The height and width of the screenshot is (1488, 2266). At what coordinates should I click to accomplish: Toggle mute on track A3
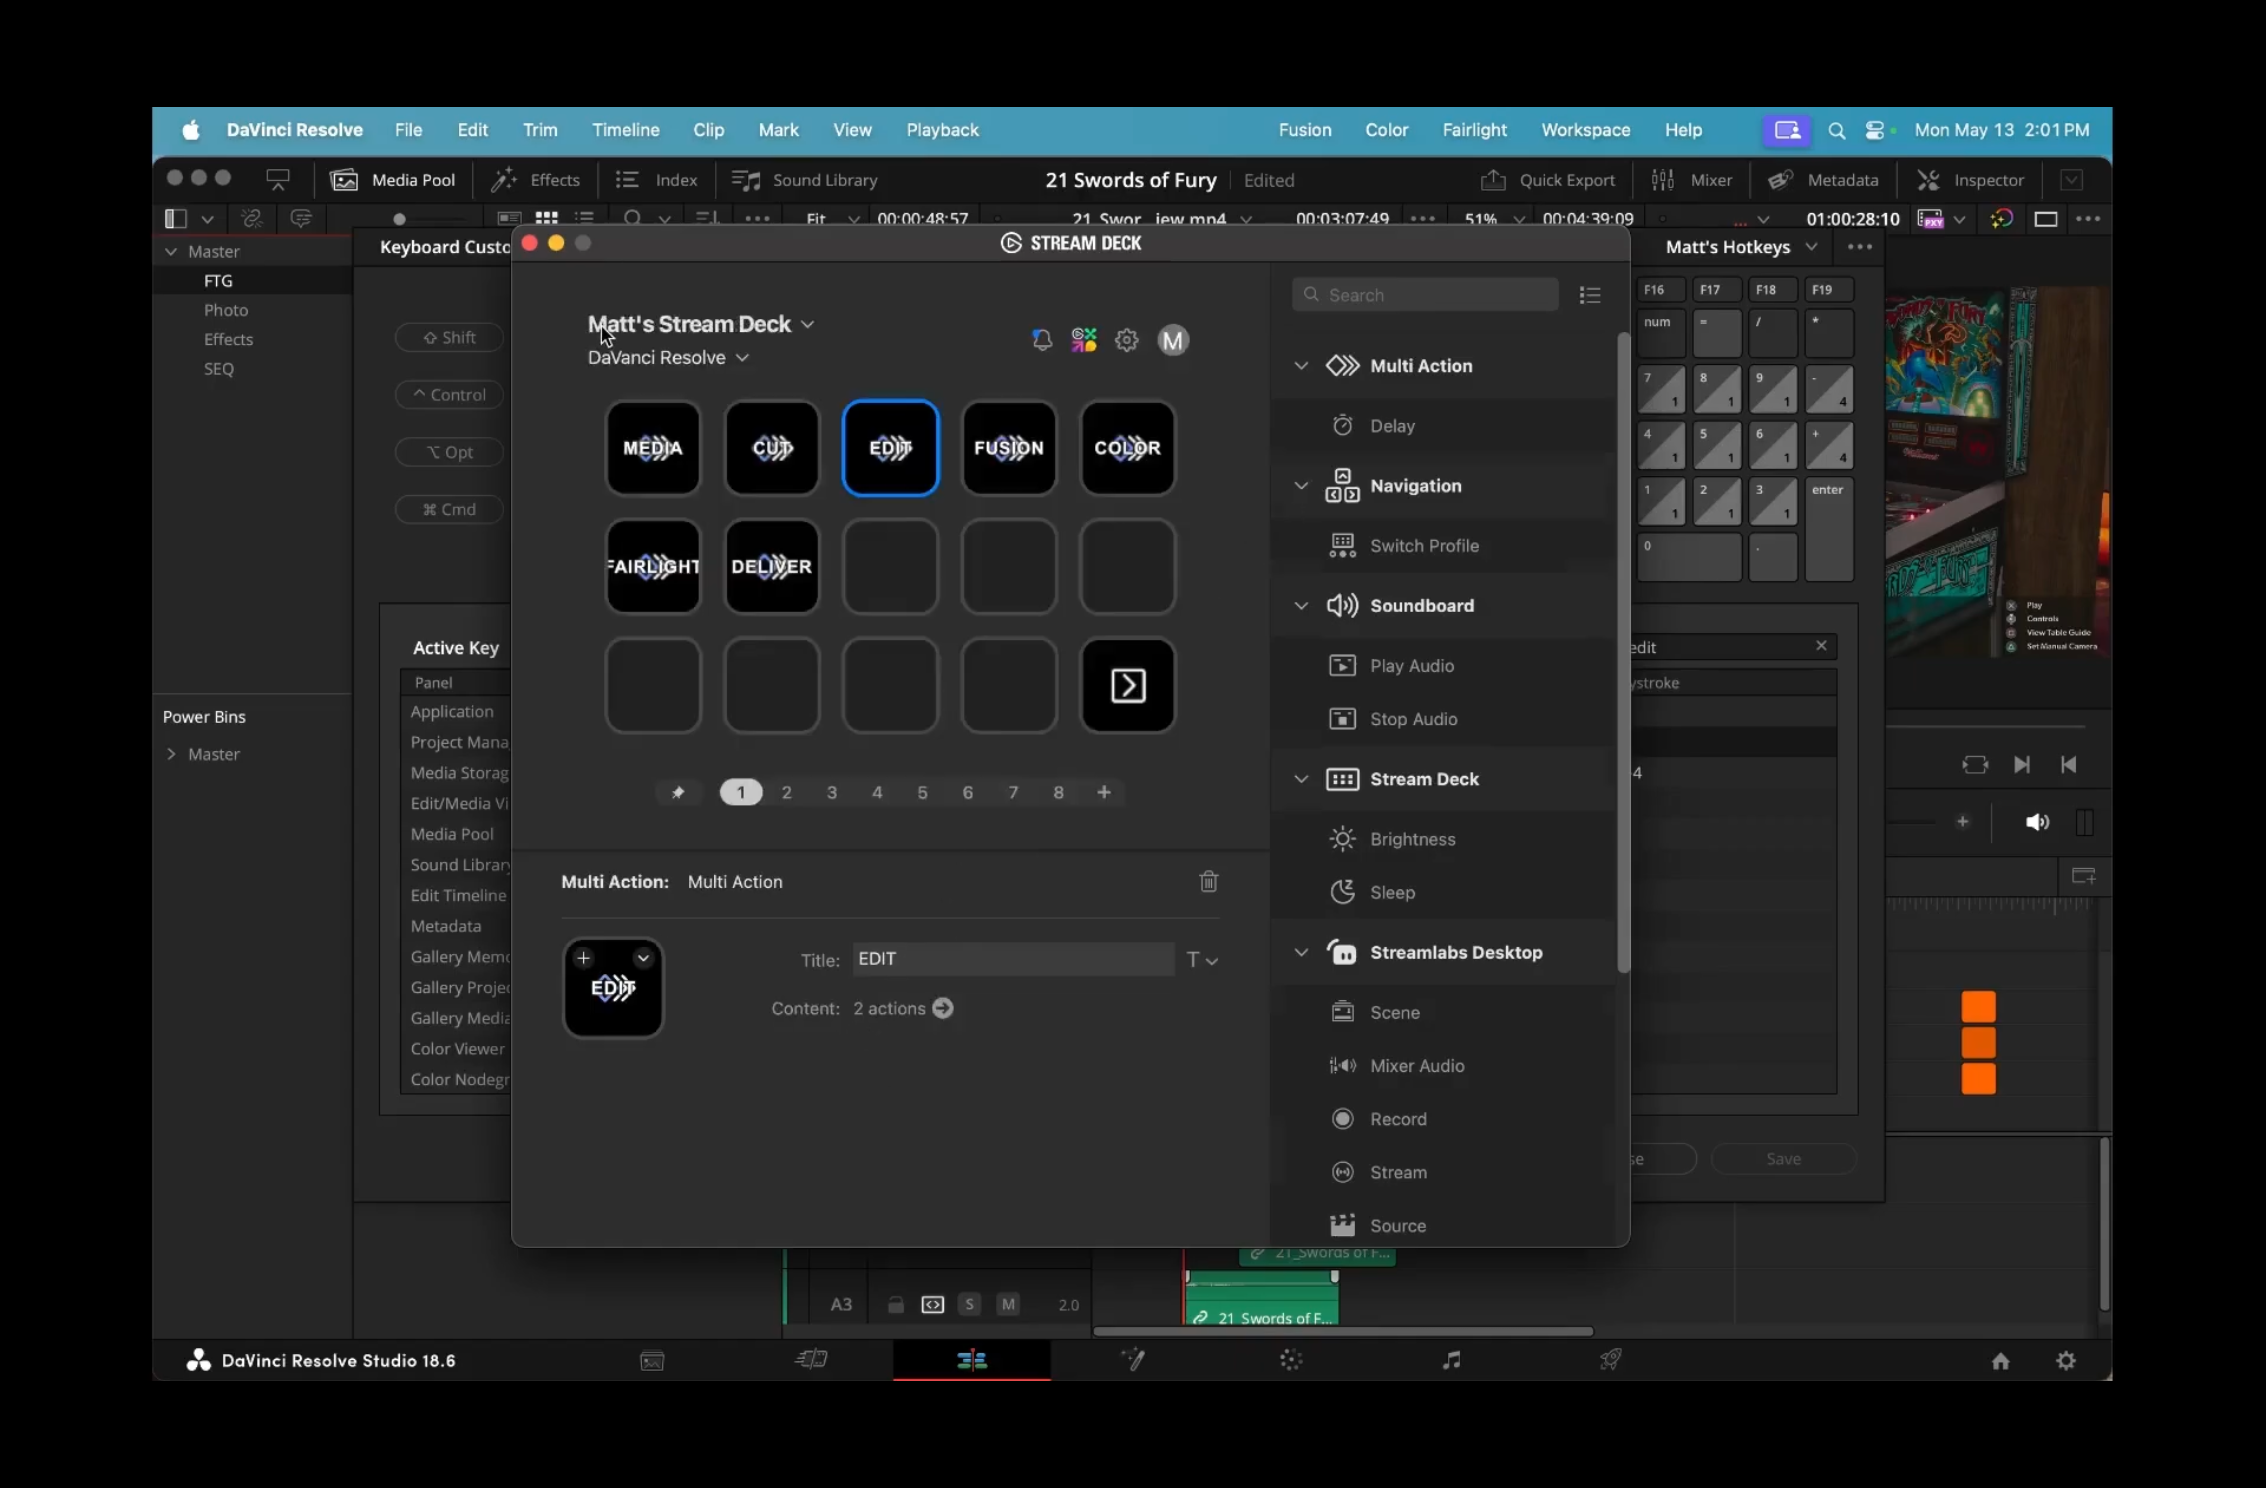tap(1008, 1304)
